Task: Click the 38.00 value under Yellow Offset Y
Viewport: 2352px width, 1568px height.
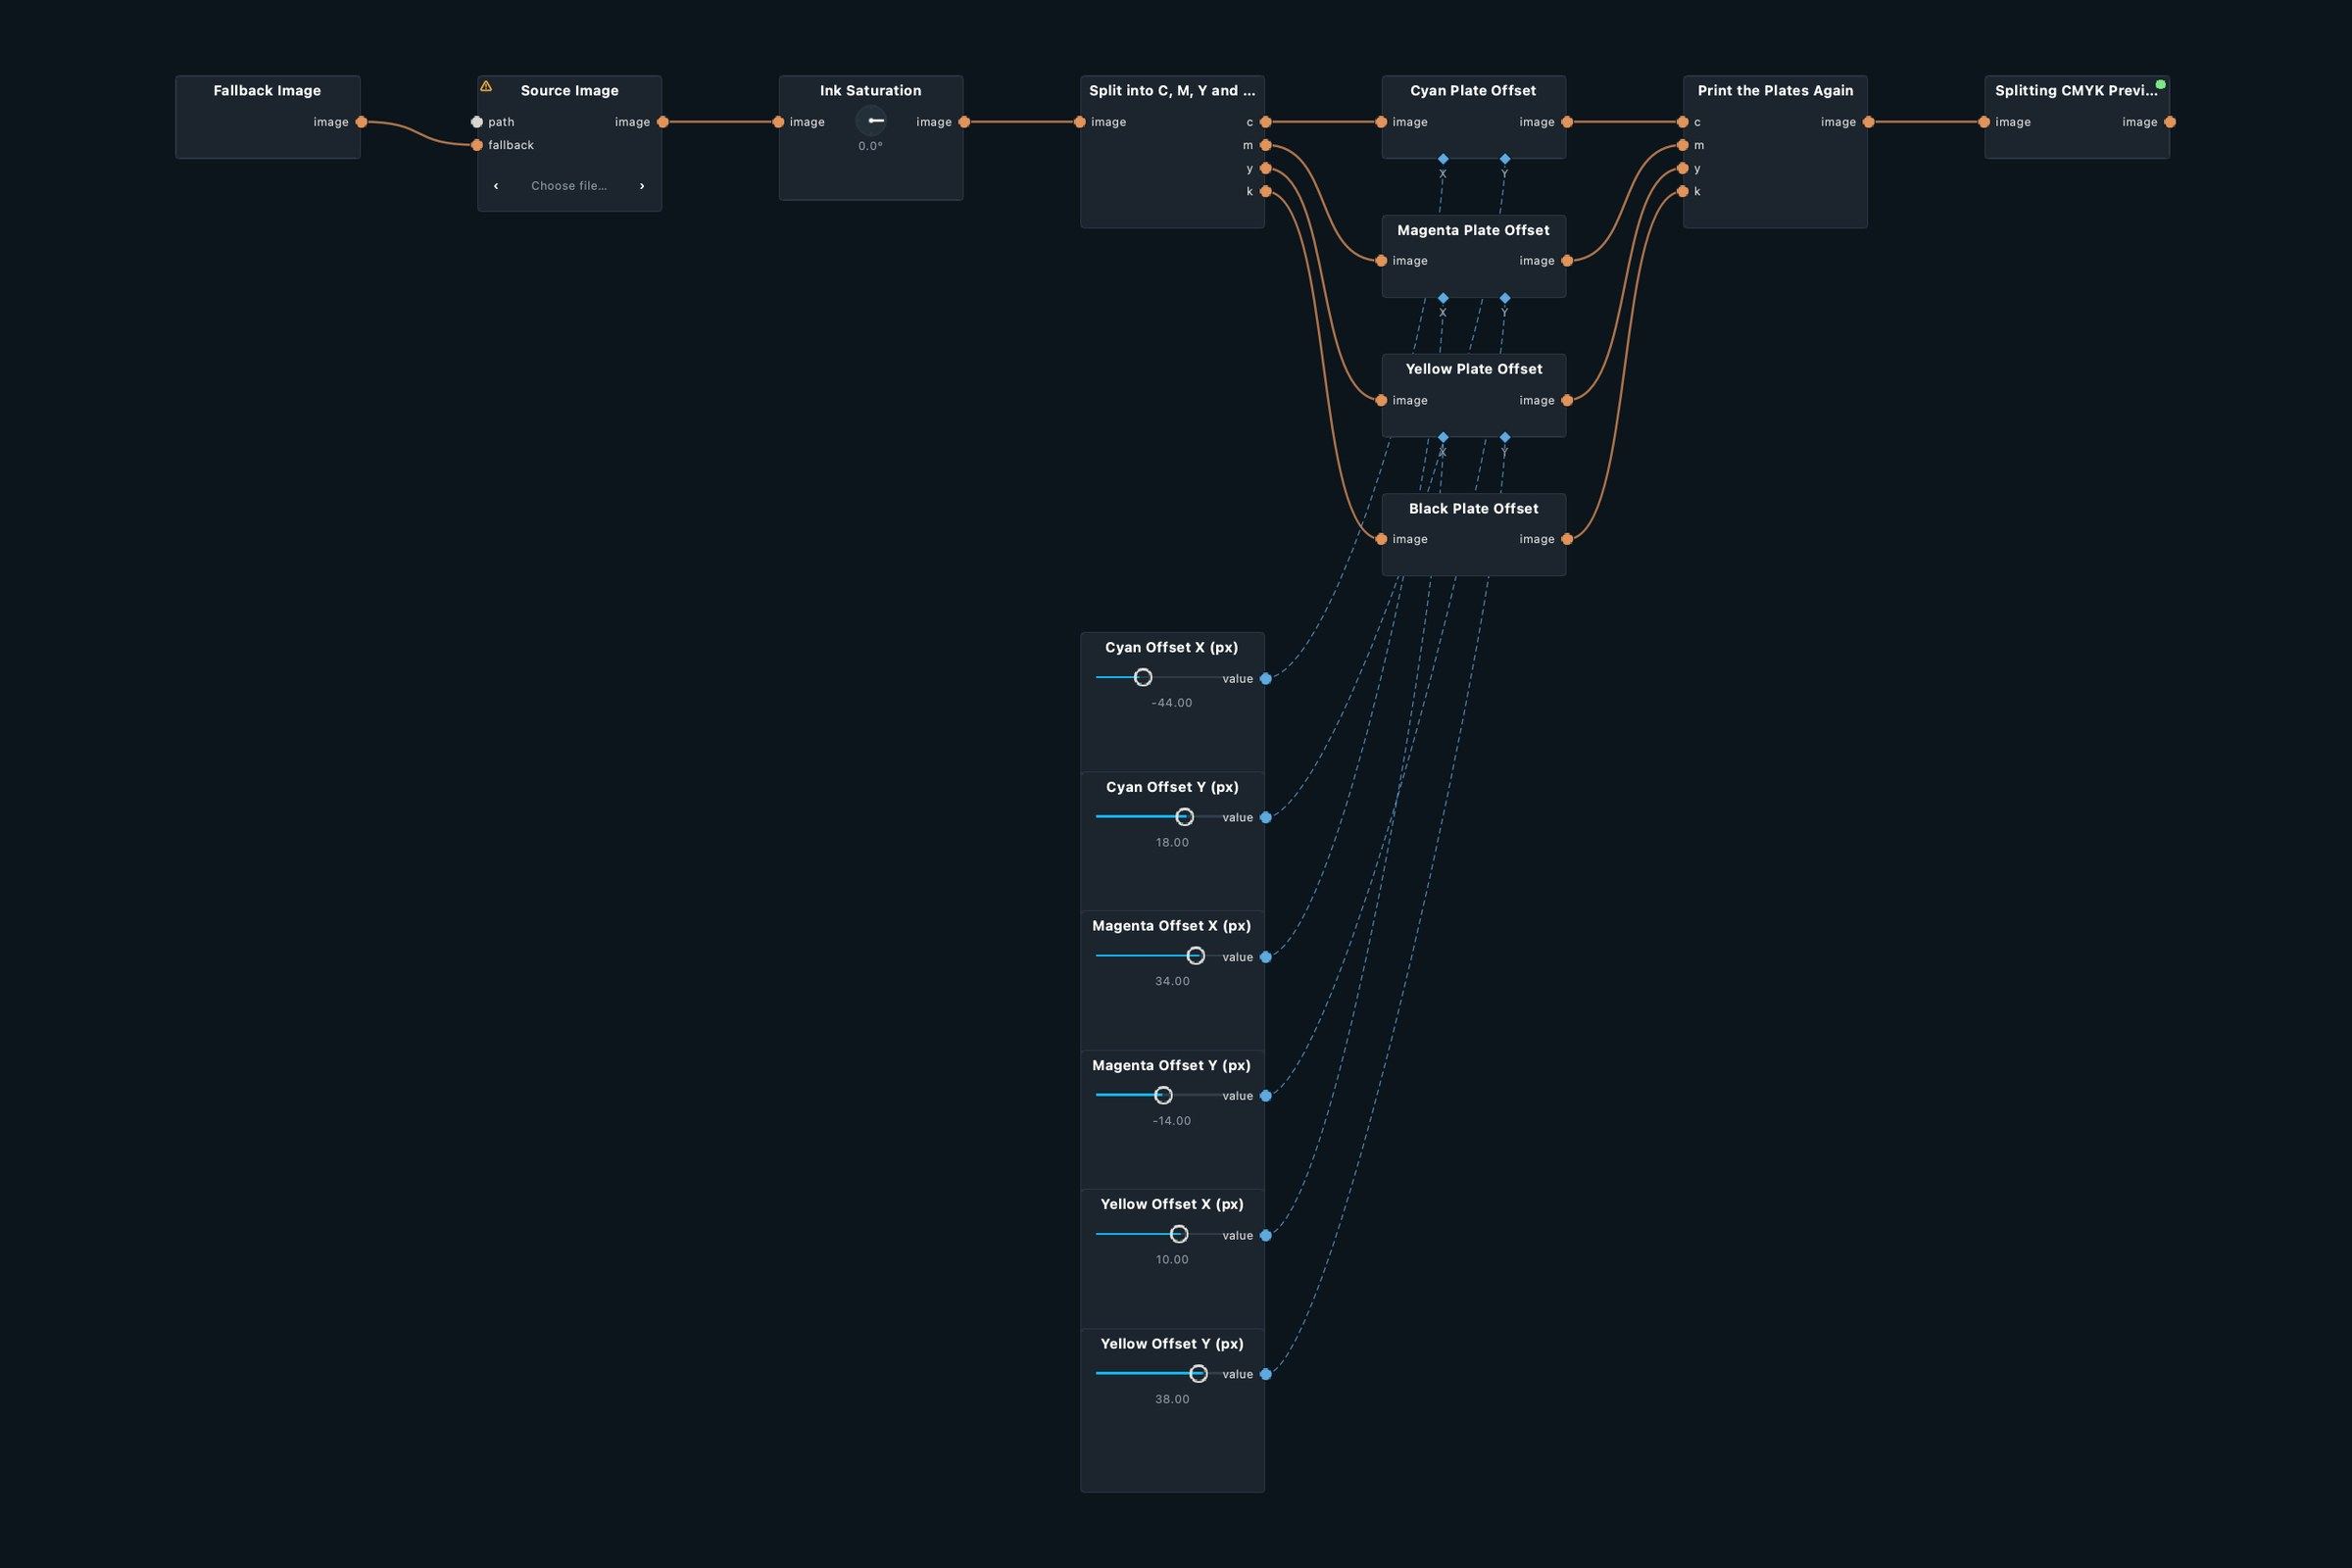Action: 1172,1399
